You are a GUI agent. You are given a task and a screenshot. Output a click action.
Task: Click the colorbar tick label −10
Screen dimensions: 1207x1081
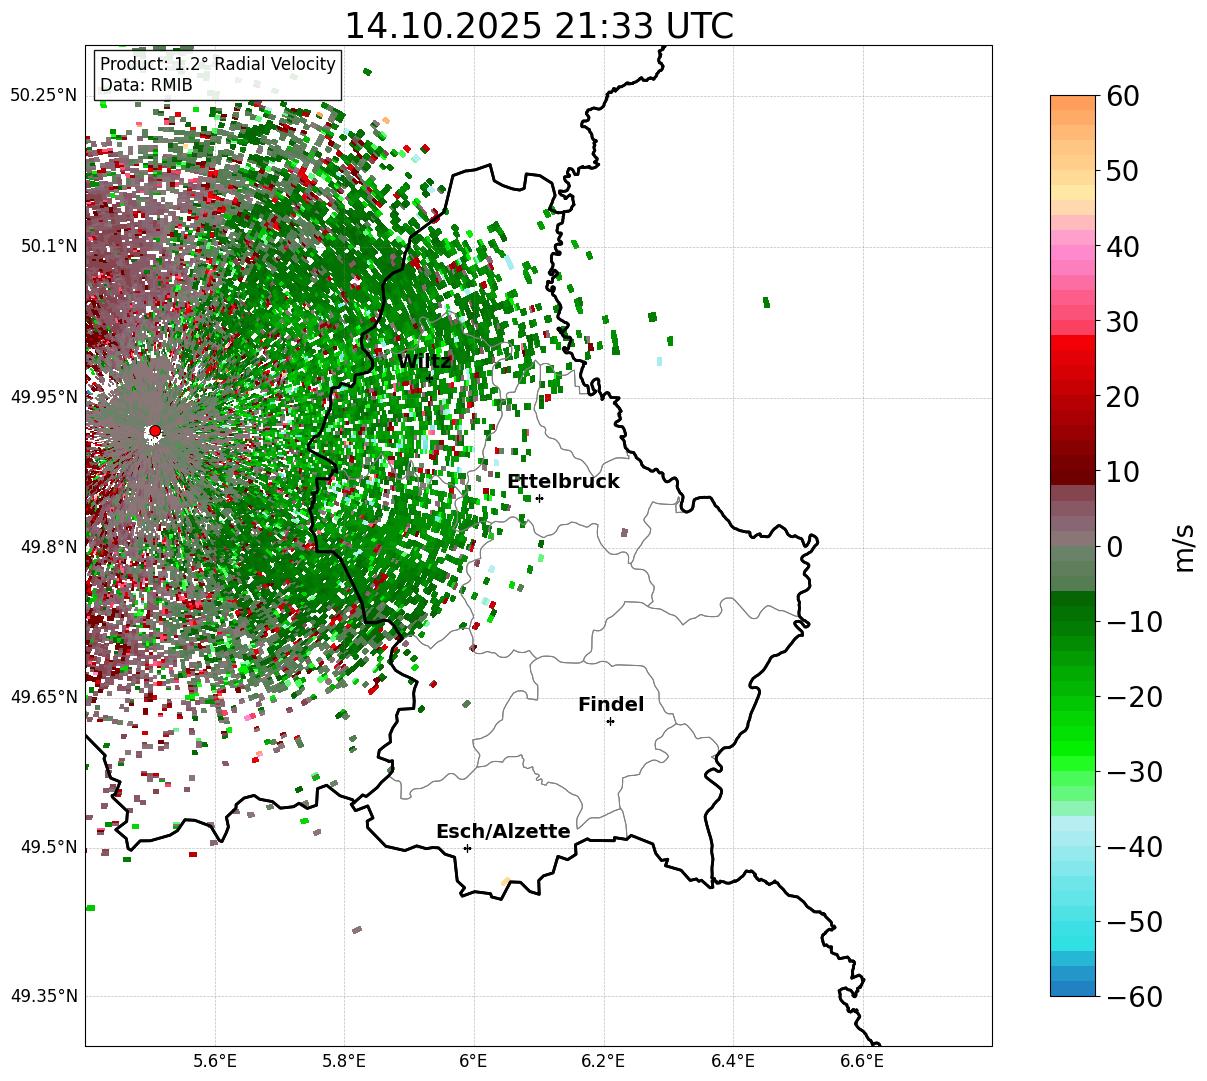(x=1133, y=621)
